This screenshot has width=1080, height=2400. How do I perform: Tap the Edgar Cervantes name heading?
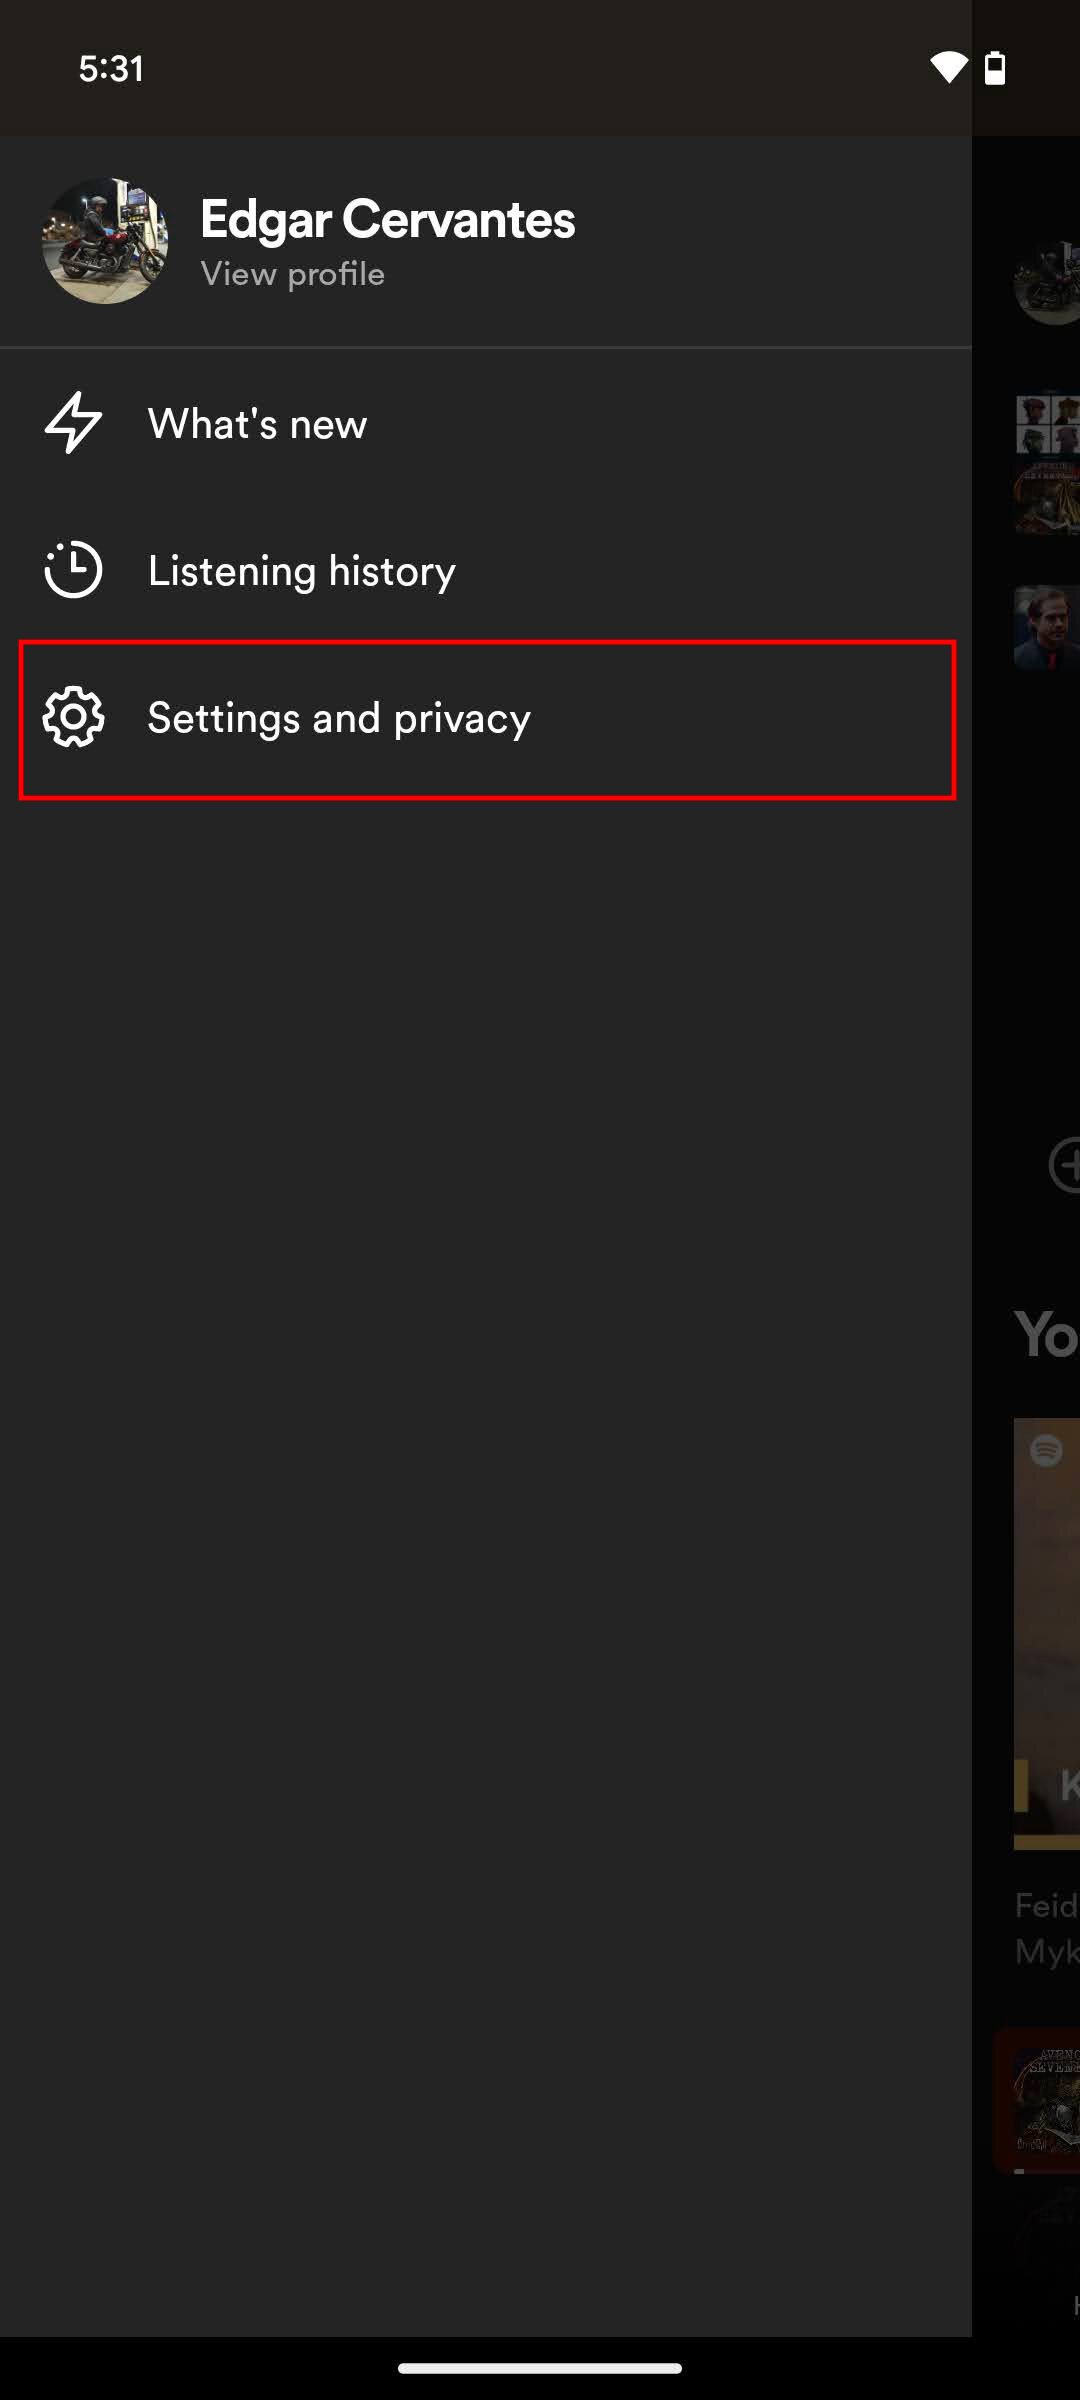387,219
